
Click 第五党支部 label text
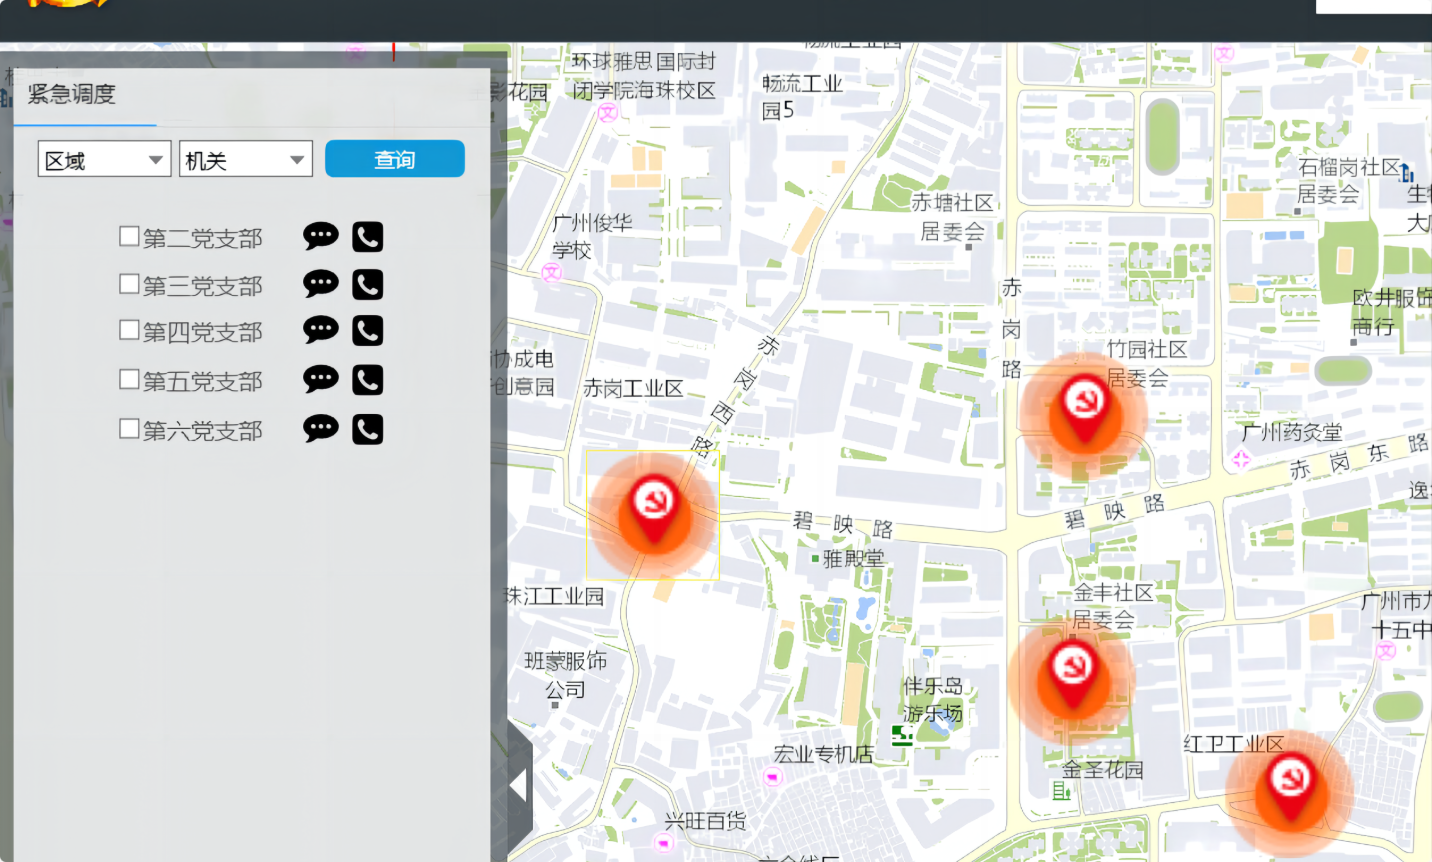(203, 381)
